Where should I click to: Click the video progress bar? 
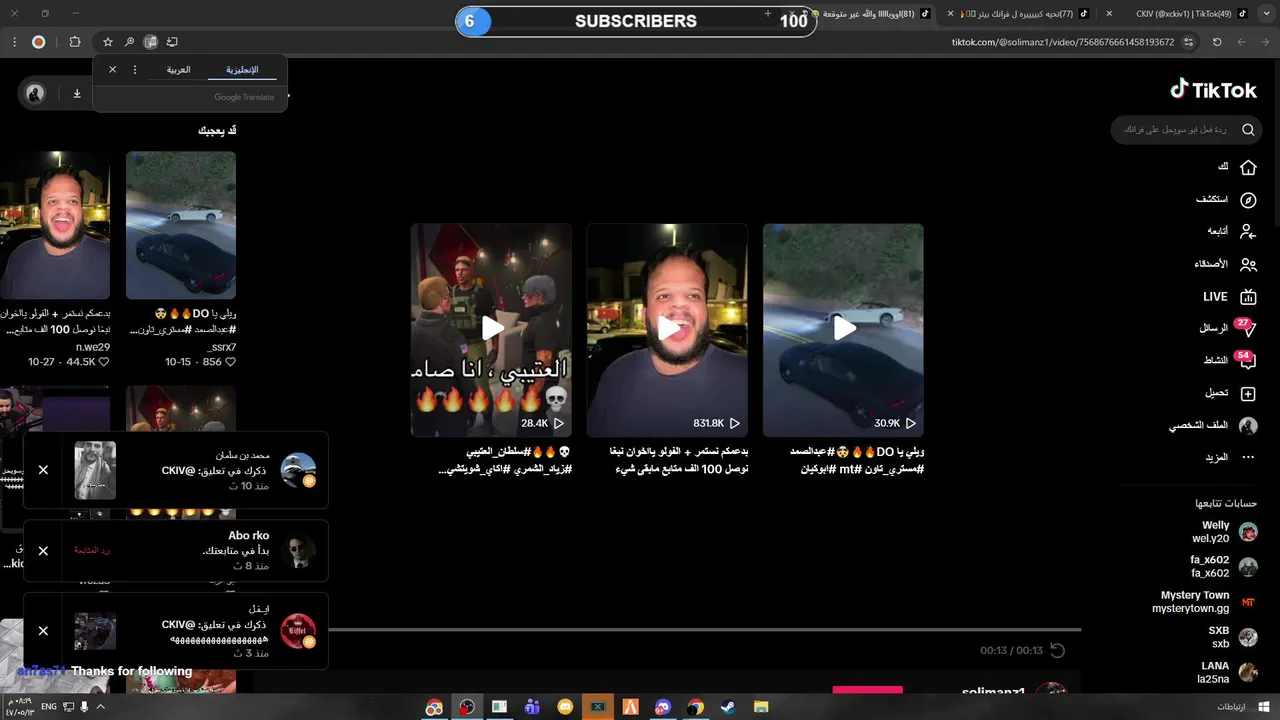tap(705, 630)
